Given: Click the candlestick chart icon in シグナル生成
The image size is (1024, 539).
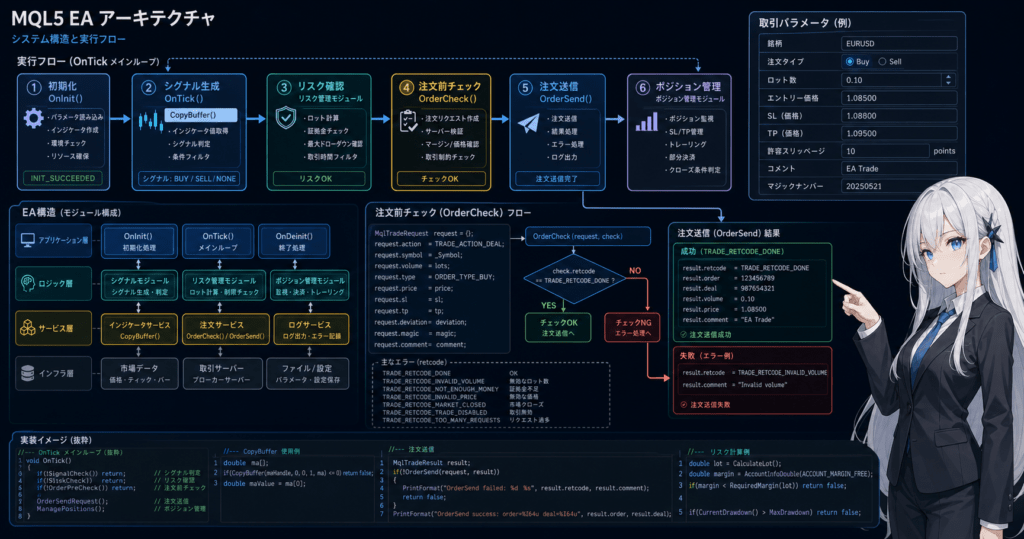Looking at the screenshot, I should (151, 121).
